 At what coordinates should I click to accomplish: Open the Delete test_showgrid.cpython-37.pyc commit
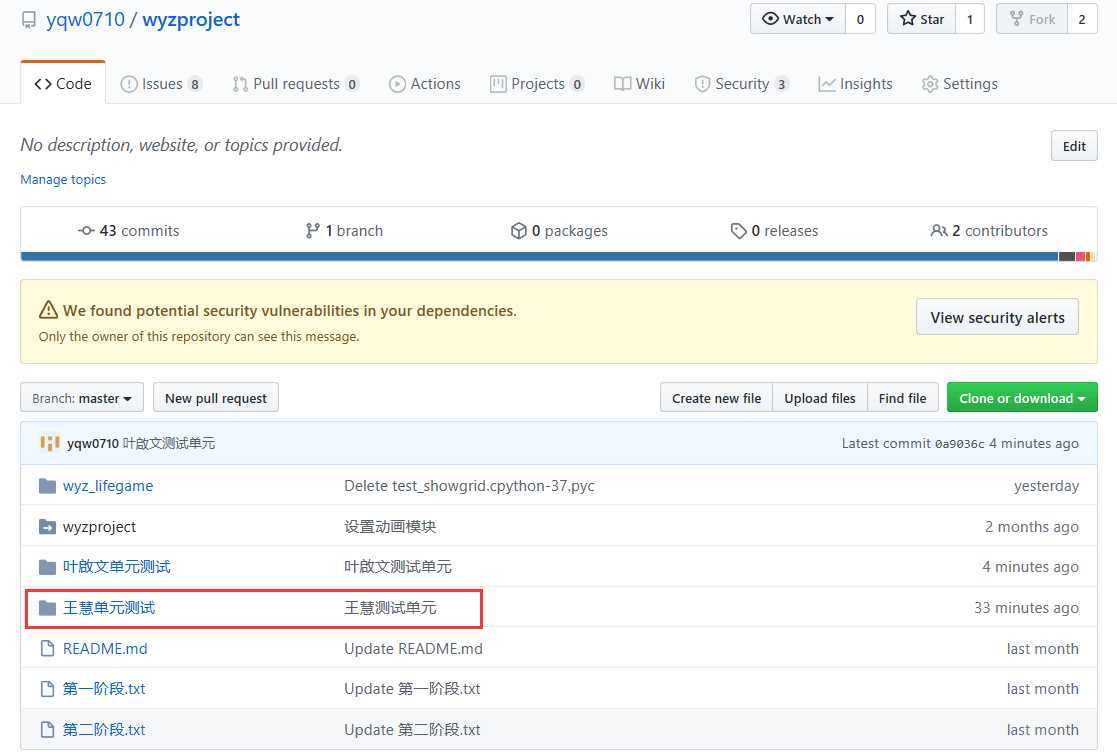pyautogui.click(x=469, y=486)
